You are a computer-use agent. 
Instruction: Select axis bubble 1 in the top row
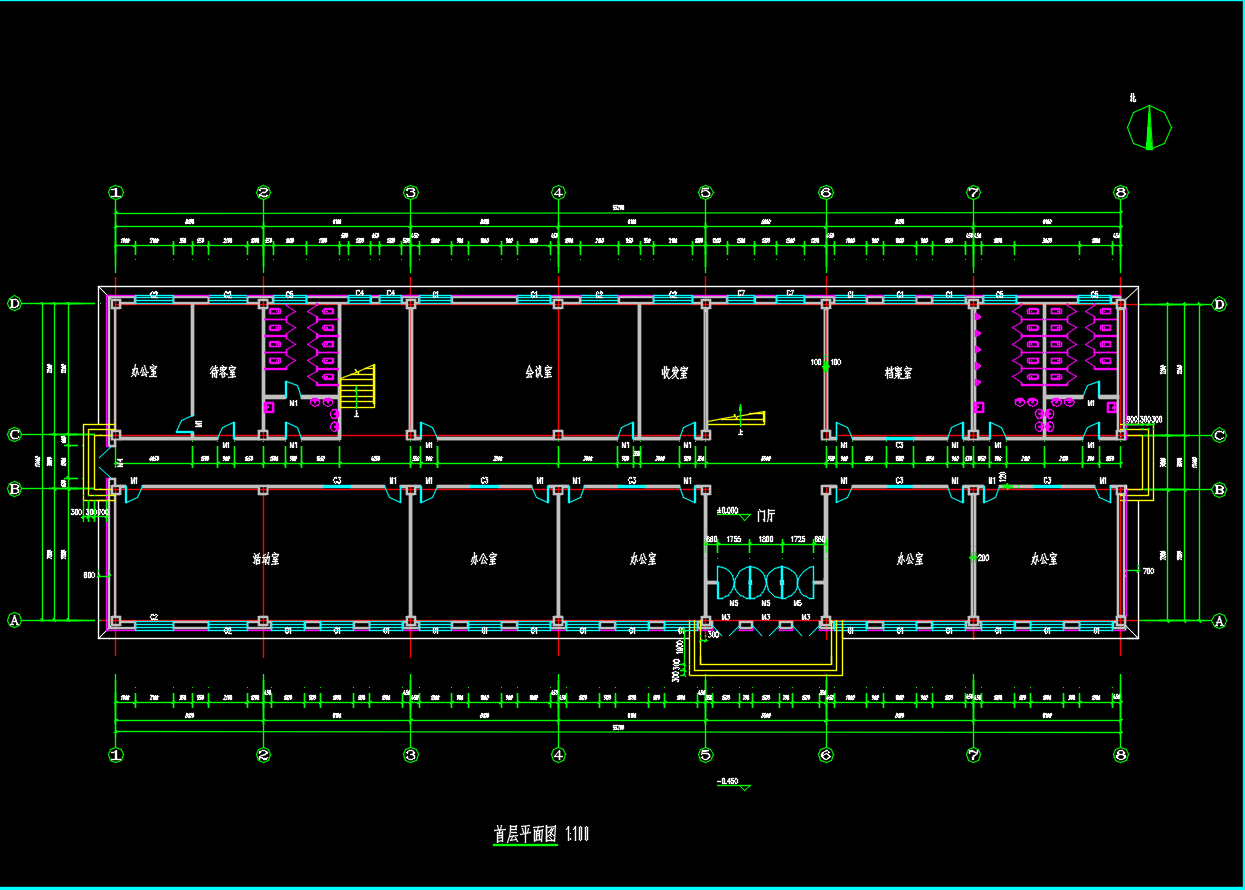(x=116, y=193)
